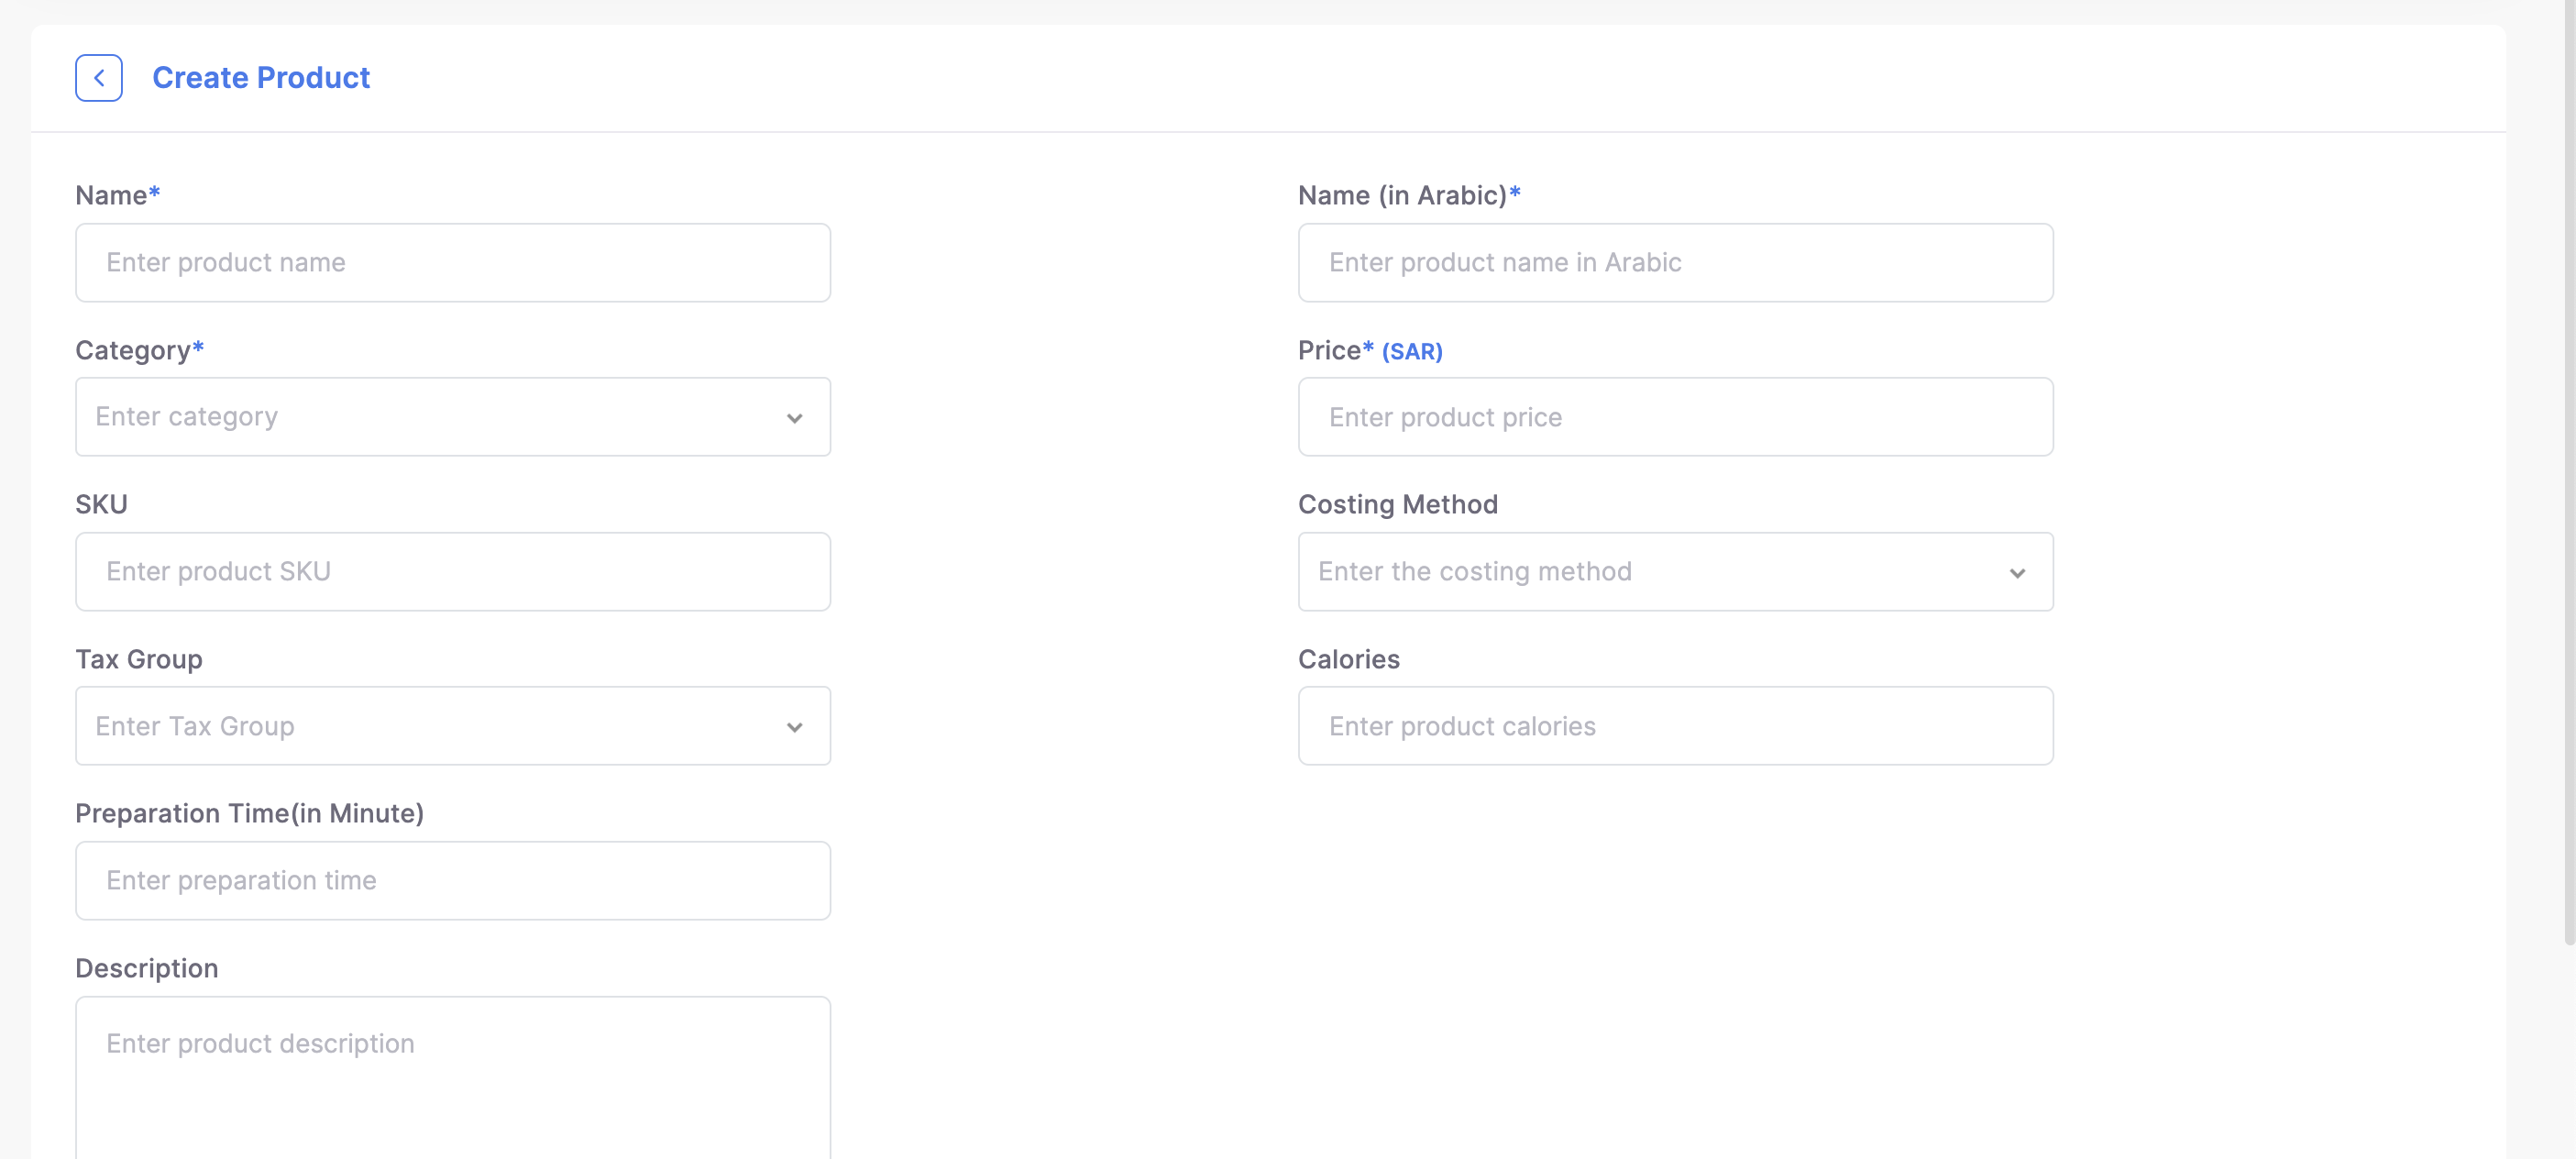Click the (SAR) currency text
This screenshot has height=1159, width=2576.
tap(1411, 351)
